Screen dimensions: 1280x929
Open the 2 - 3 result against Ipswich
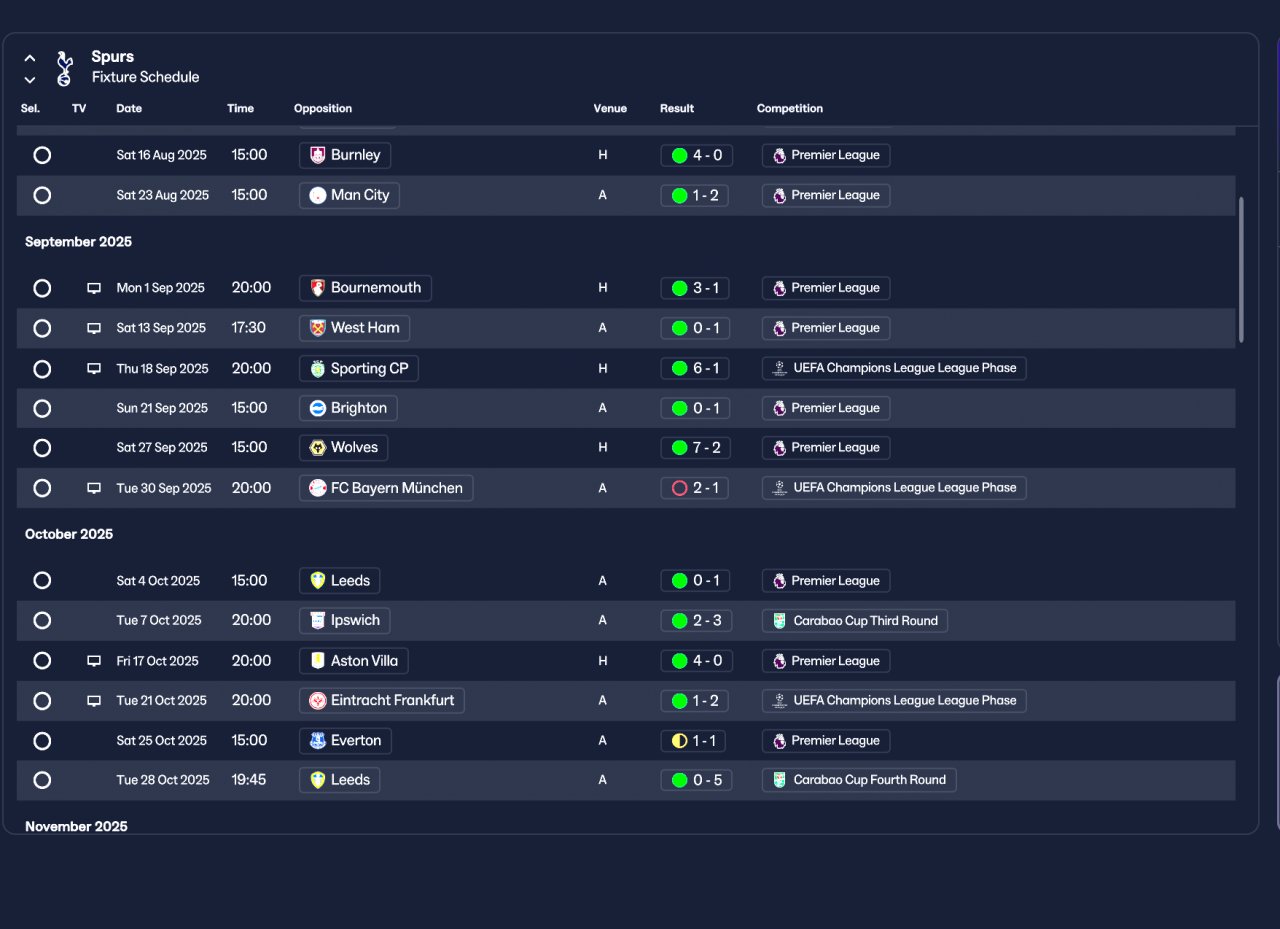(x=696, y=621)
